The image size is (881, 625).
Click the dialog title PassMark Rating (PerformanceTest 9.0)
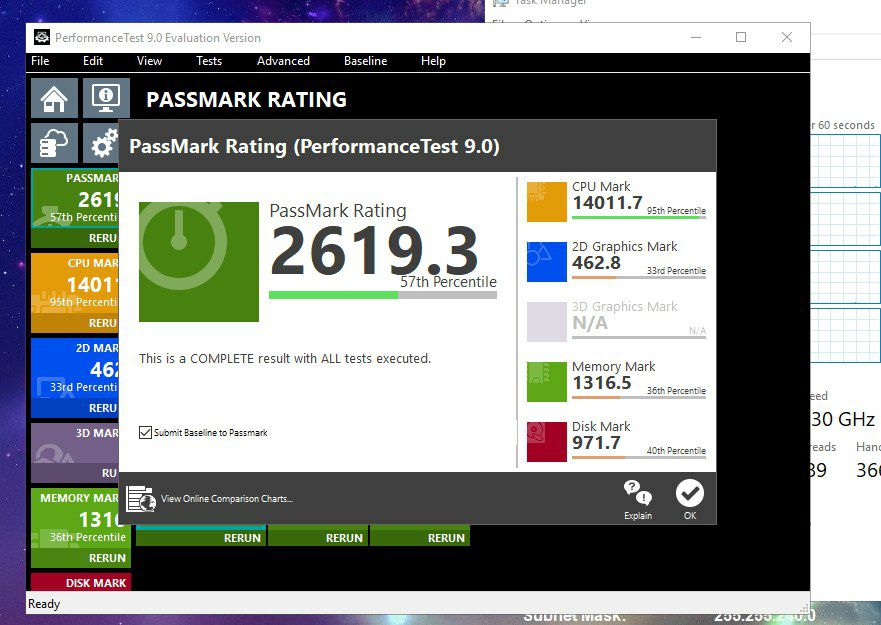pos(315,147)
